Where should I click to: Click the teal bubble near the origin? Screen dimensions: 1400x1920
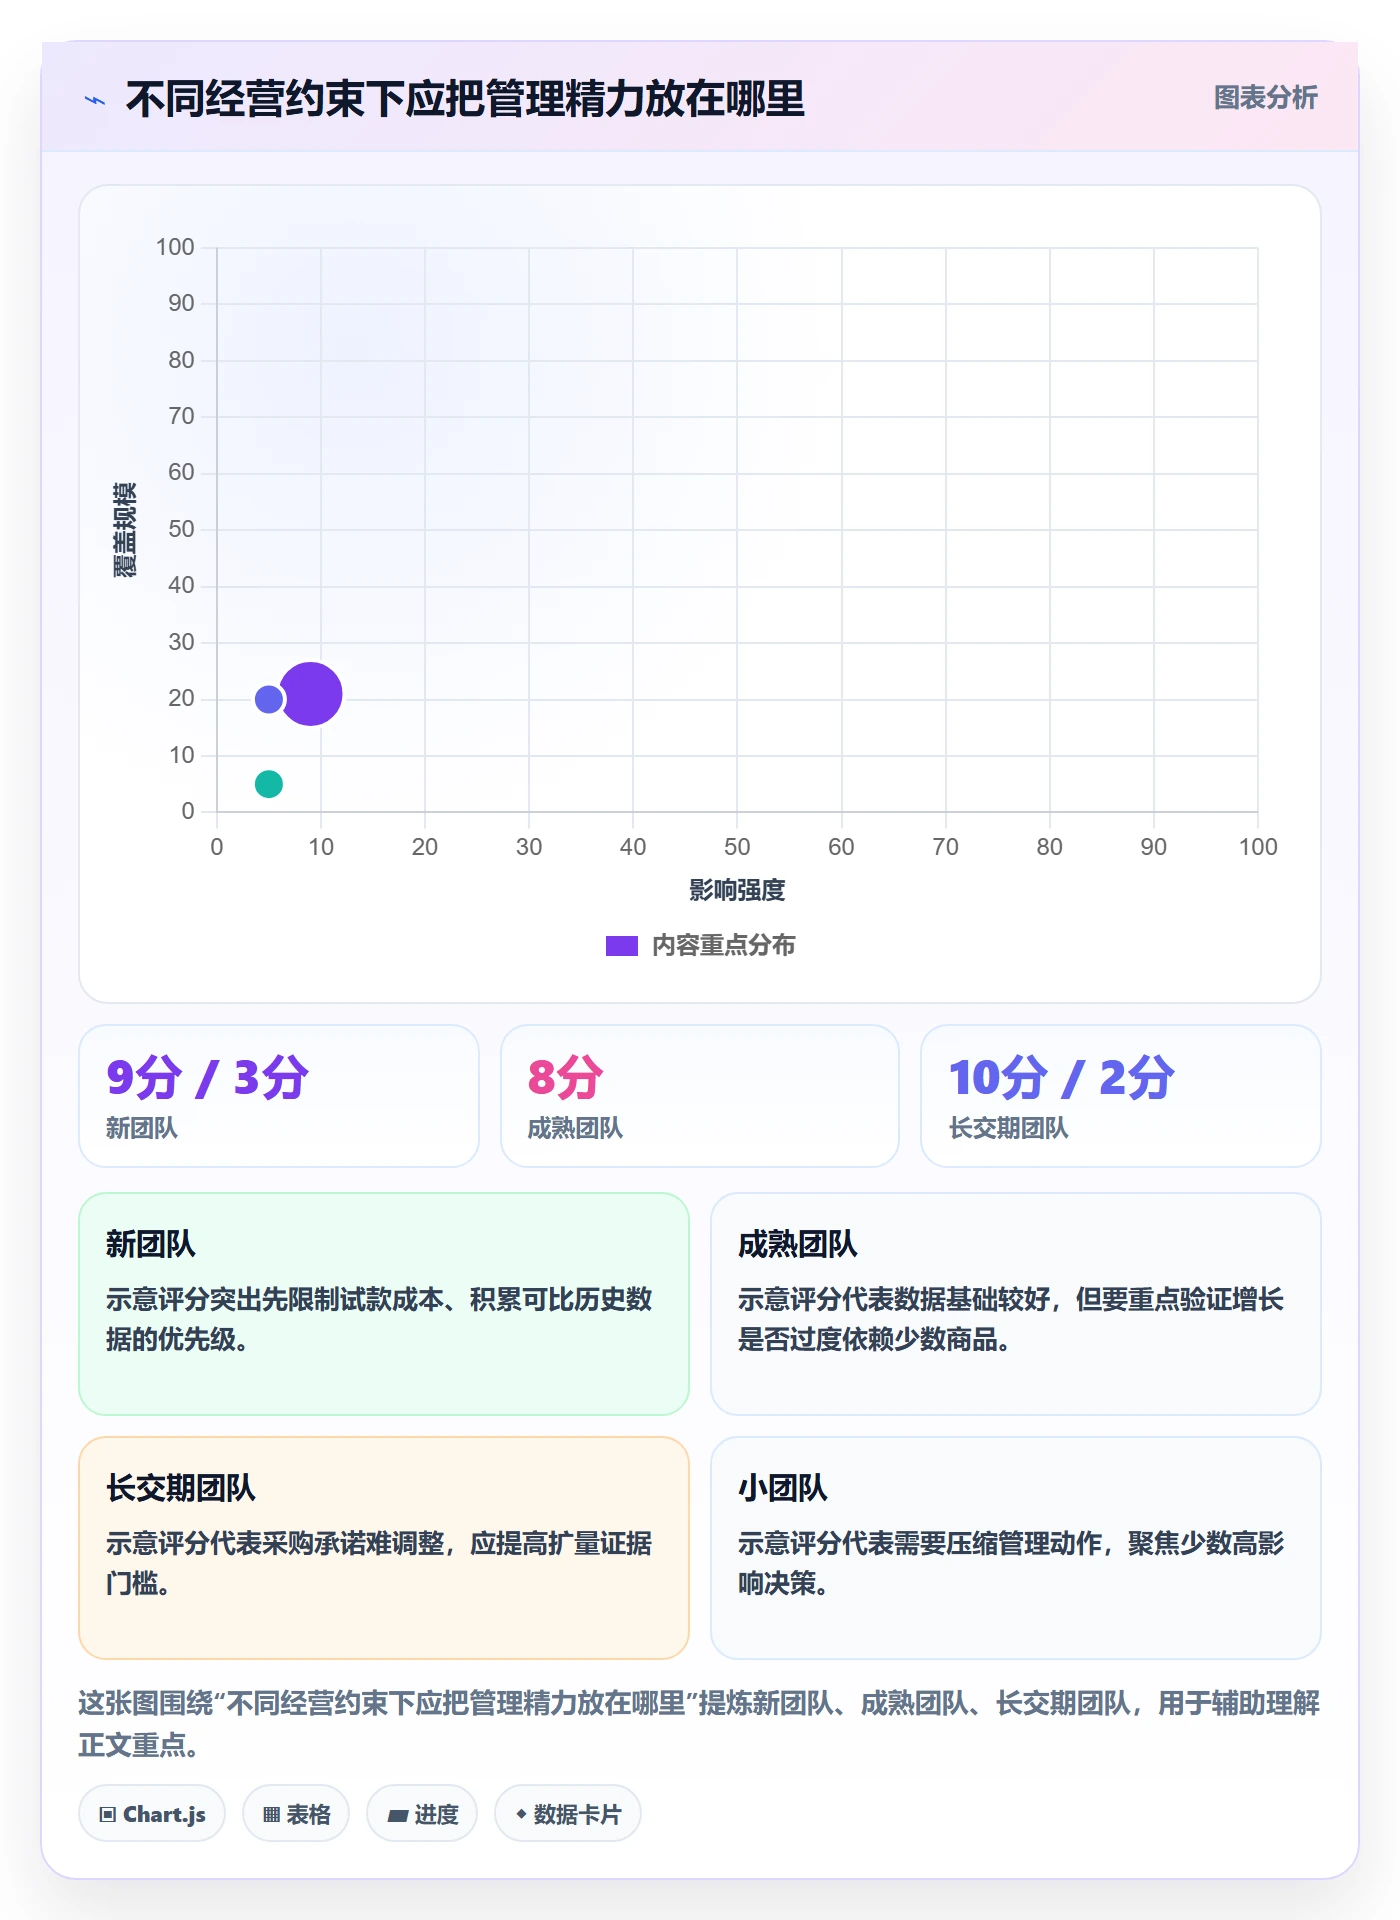(268, 784)
